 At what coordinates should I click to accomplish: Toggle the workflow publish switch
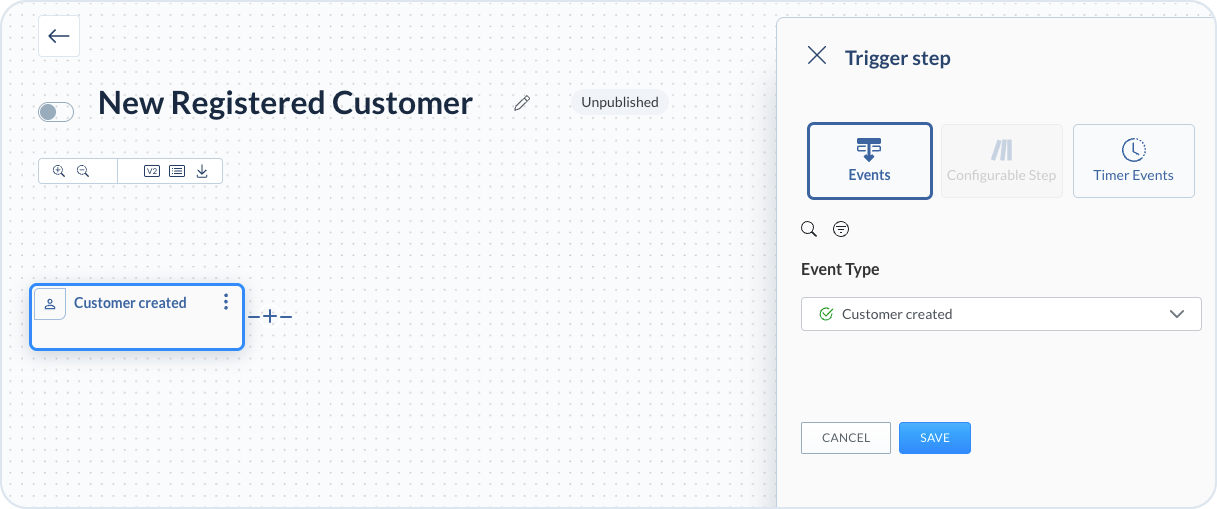pyautogui.click(x=55, y=111)
